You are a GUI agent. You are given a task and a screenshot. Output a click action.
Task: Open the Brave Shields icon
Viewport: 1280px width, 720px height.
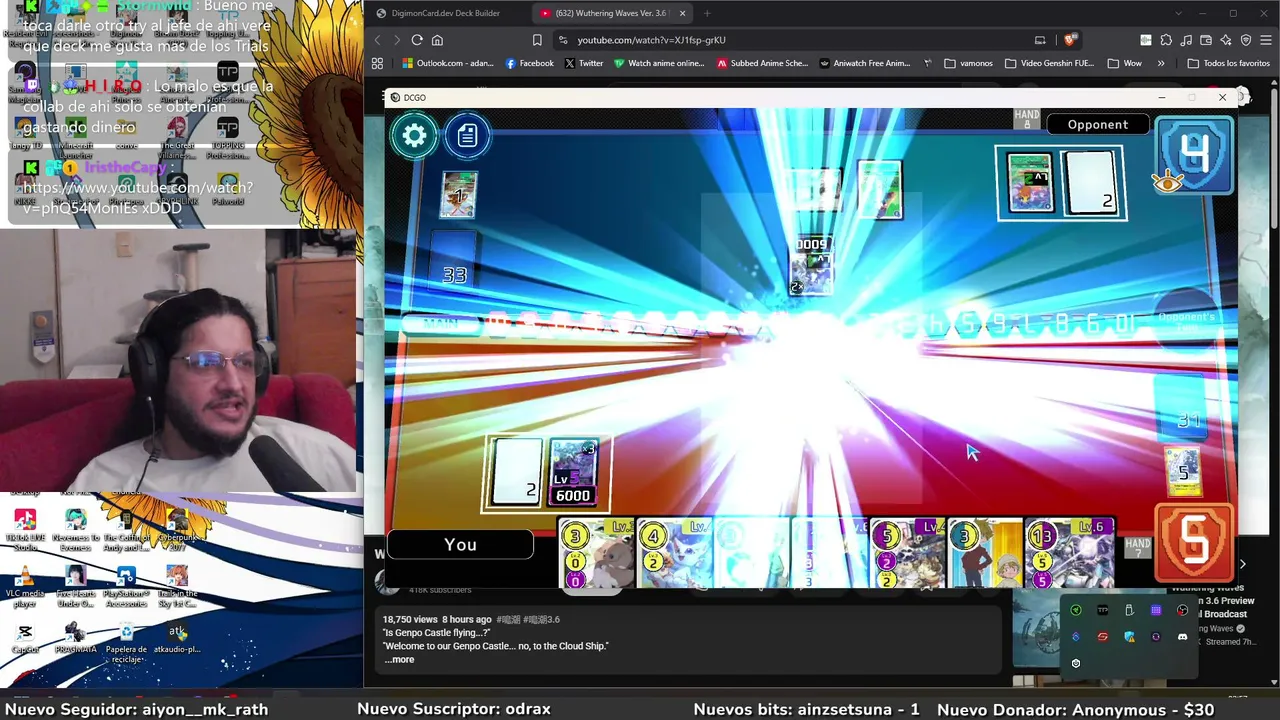click(x=1070, y=40)
